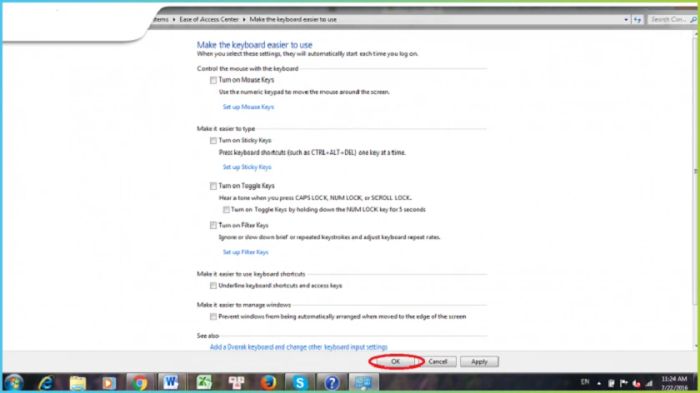The width and height of the screenshot is (700, 393).
Task: Click the Cancel button
Action: click(x=438, y=362)
